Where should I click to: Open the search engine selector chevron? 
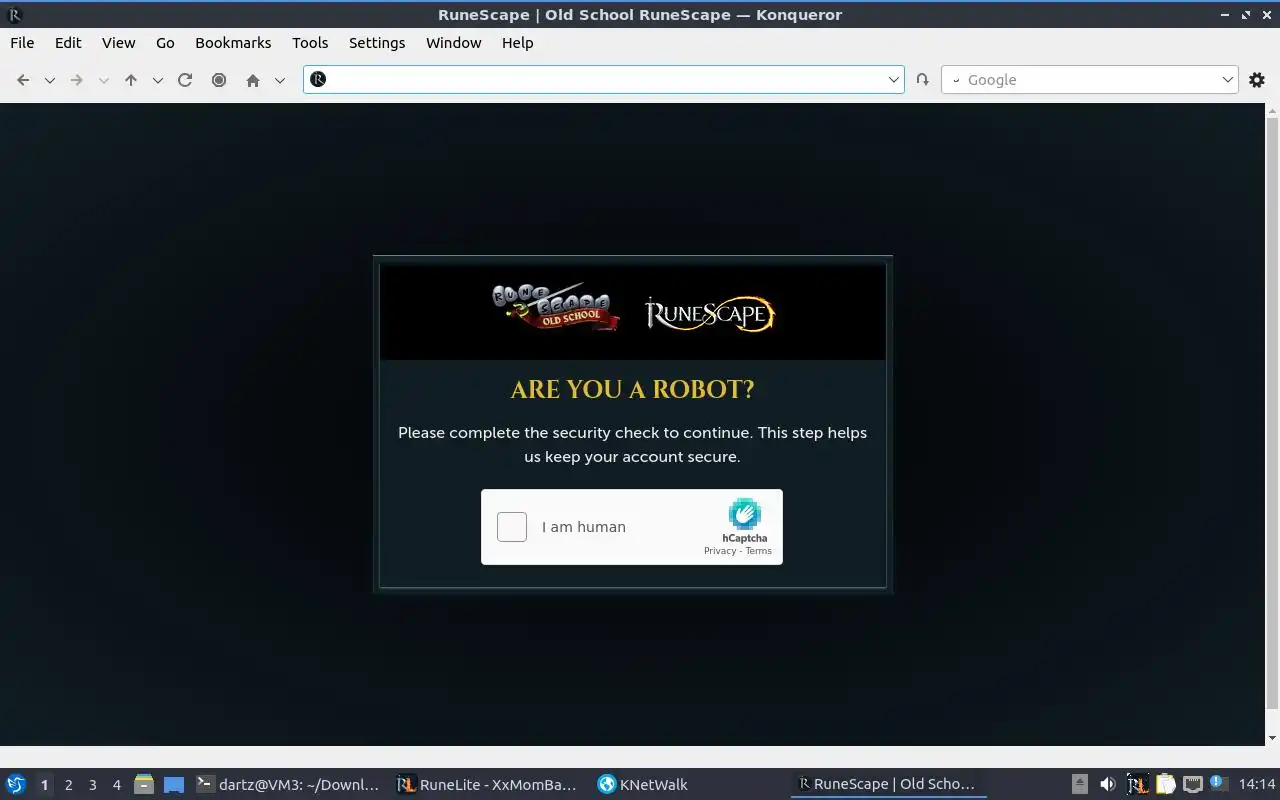pos(956,80)
